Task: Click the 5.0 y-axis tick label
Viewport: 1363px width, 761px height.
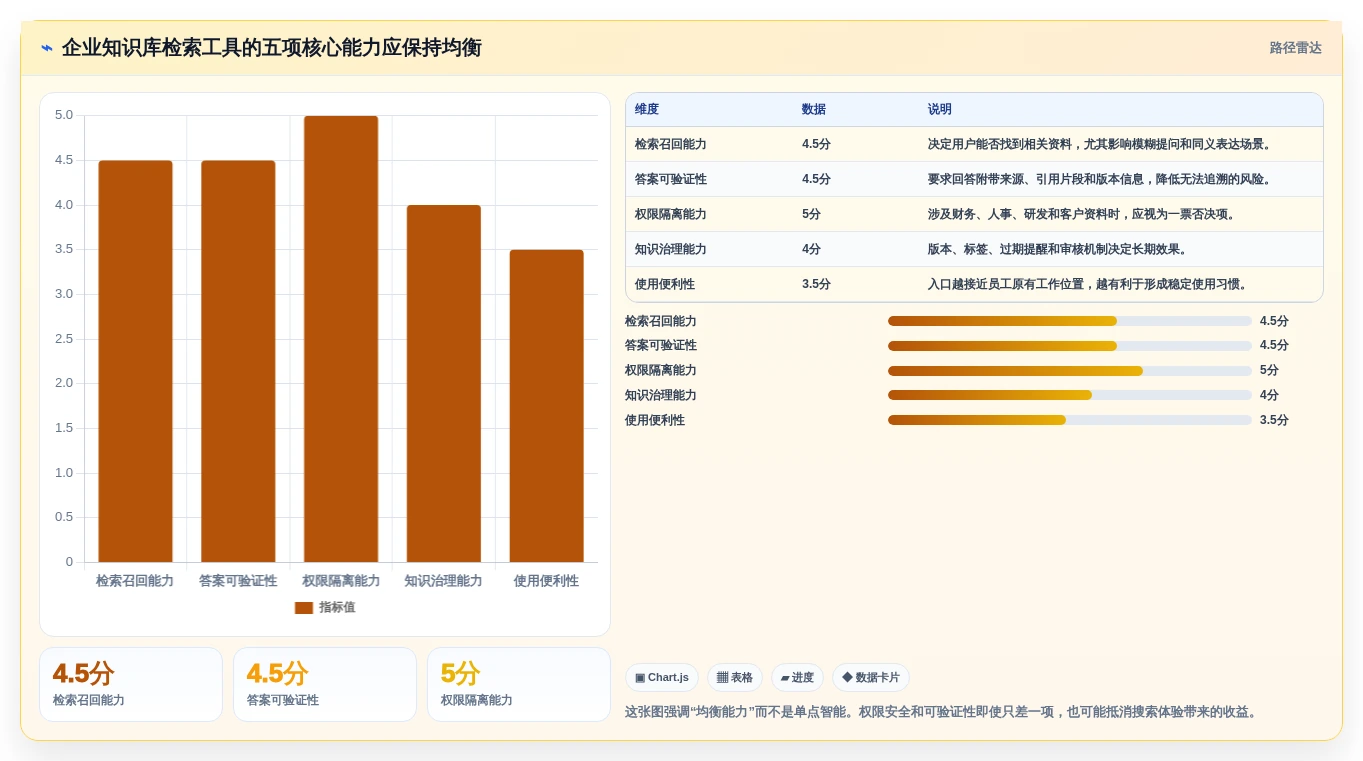Action: 64,115
